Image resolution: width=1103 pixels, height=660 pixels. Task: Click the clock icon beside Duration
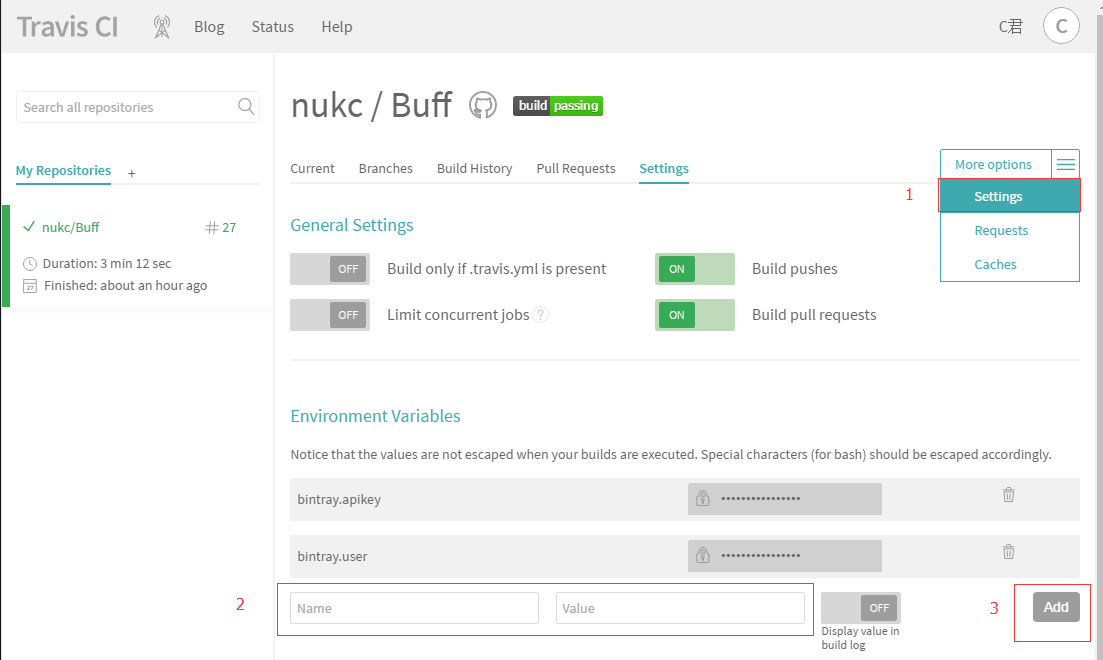tap(30, 264)
